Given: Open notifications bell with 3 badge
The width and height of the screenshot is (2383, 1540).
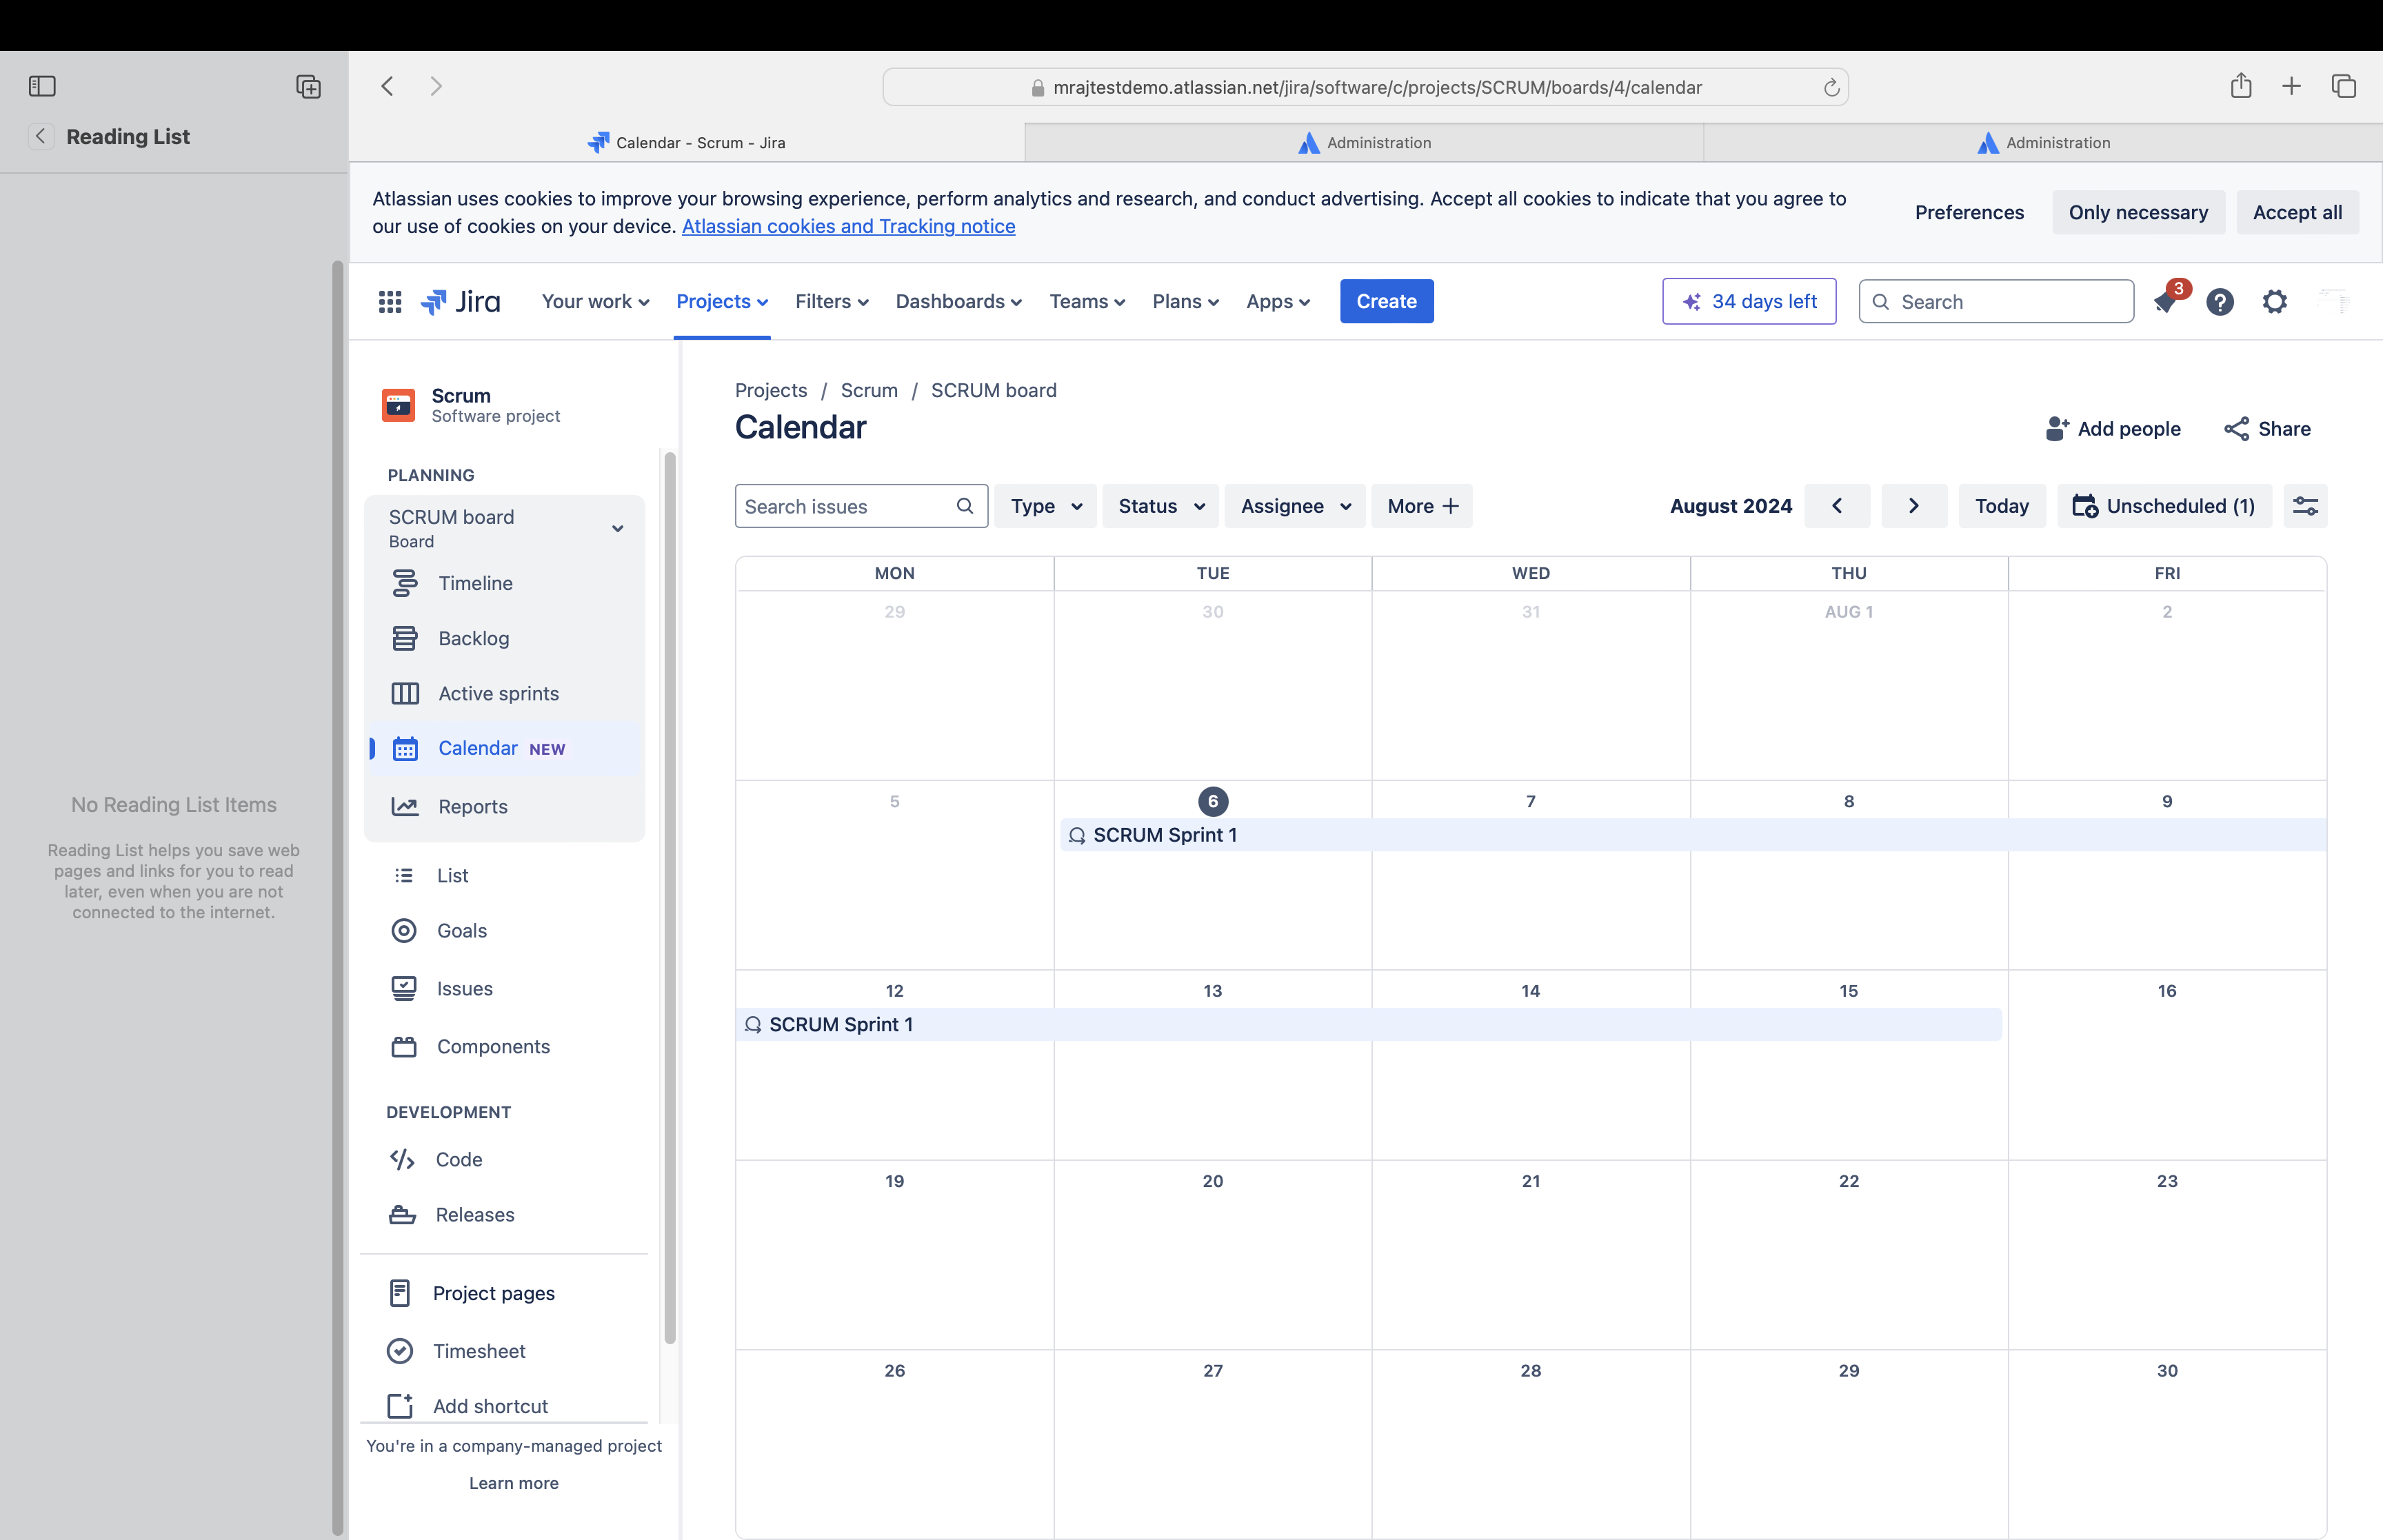Looking at the screenshot, I should (x=2166, y=302).
